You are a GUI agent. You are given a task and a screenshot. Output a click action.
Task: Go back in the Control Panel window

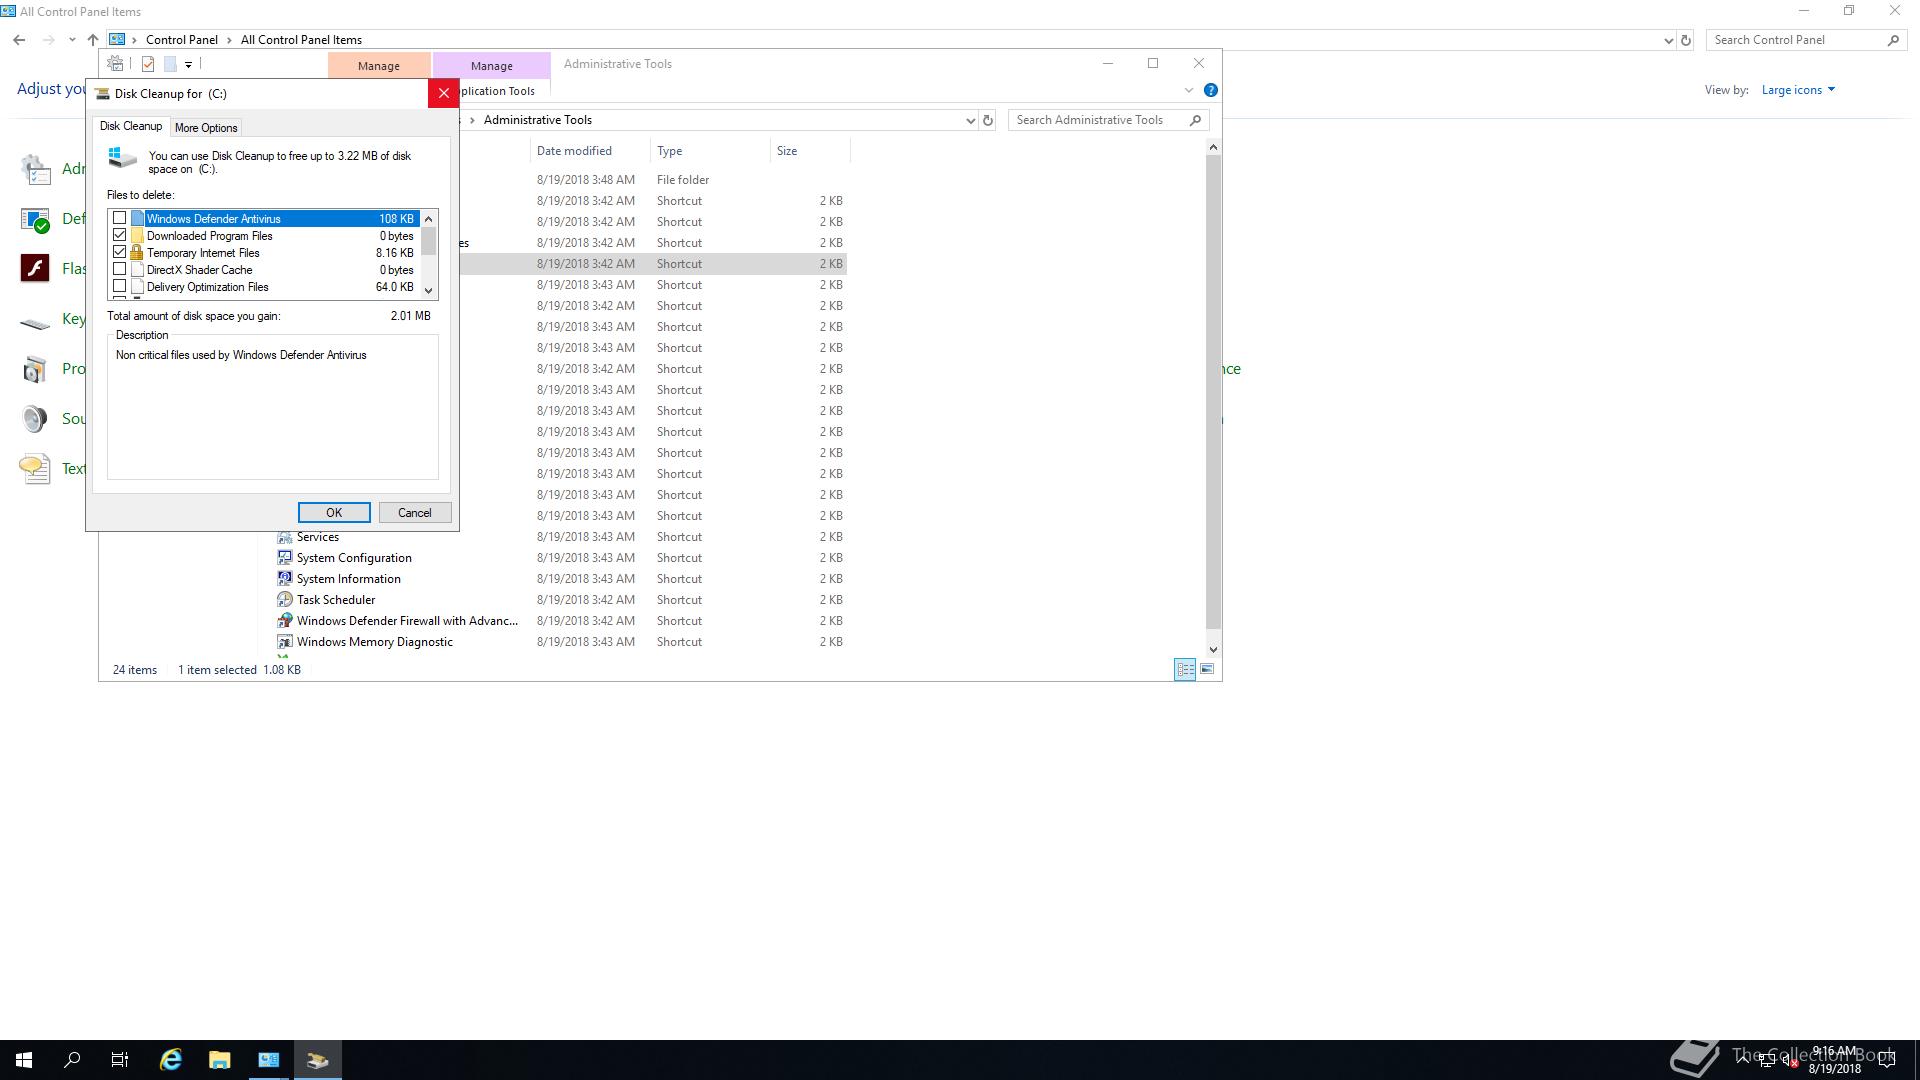[x=19, y=40]
